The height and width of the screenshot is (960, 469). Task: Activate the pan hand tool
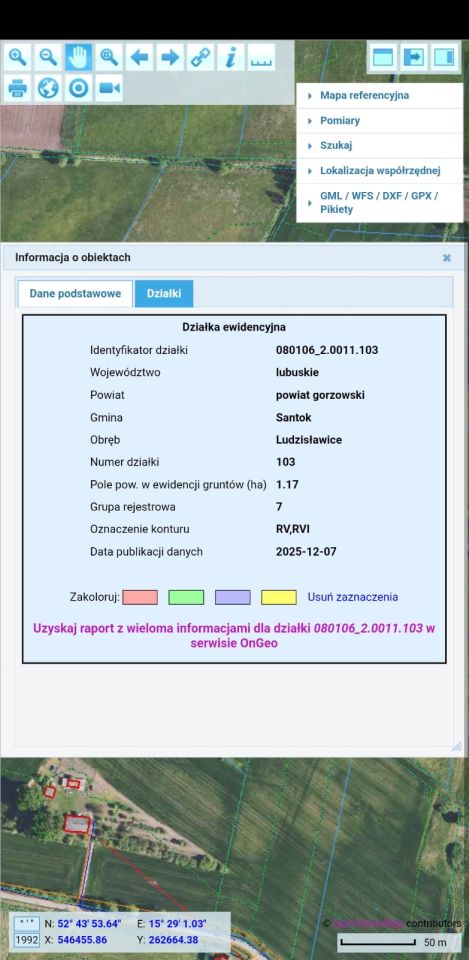point(78,58)
